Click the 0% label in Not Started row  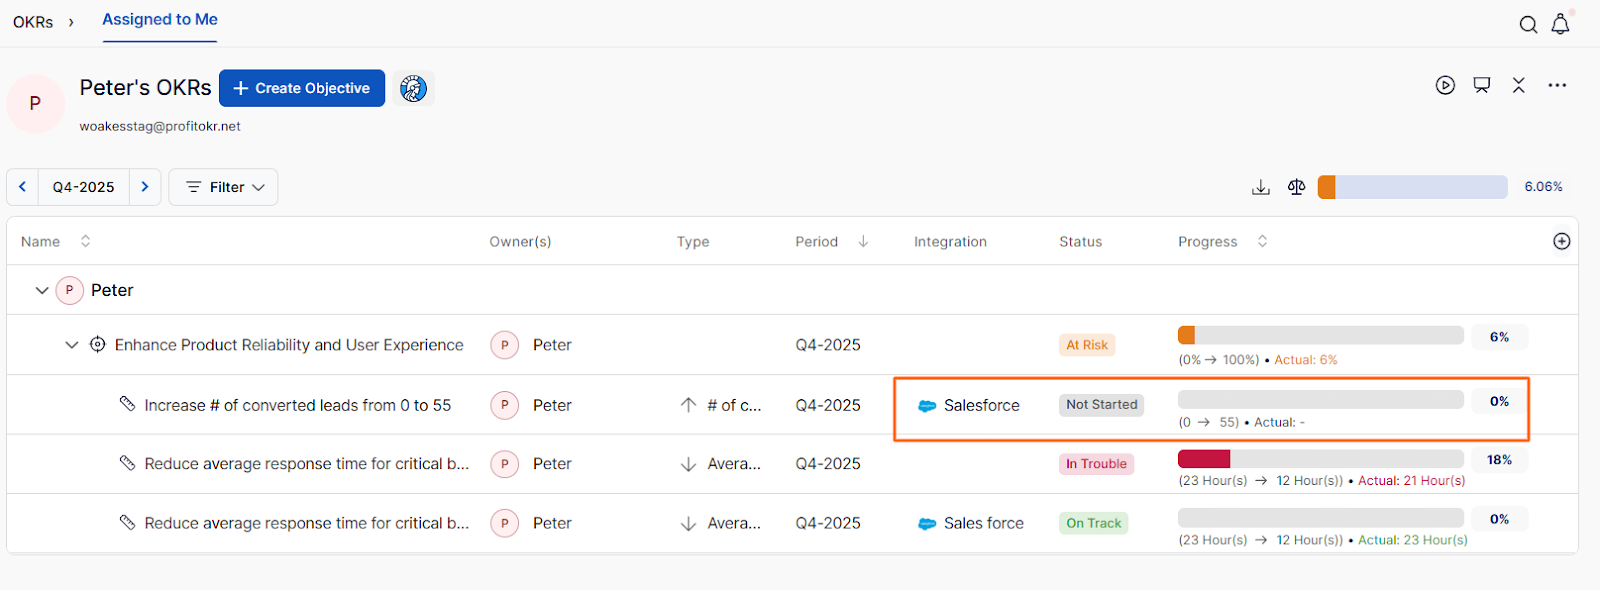tap(1499, 401)
